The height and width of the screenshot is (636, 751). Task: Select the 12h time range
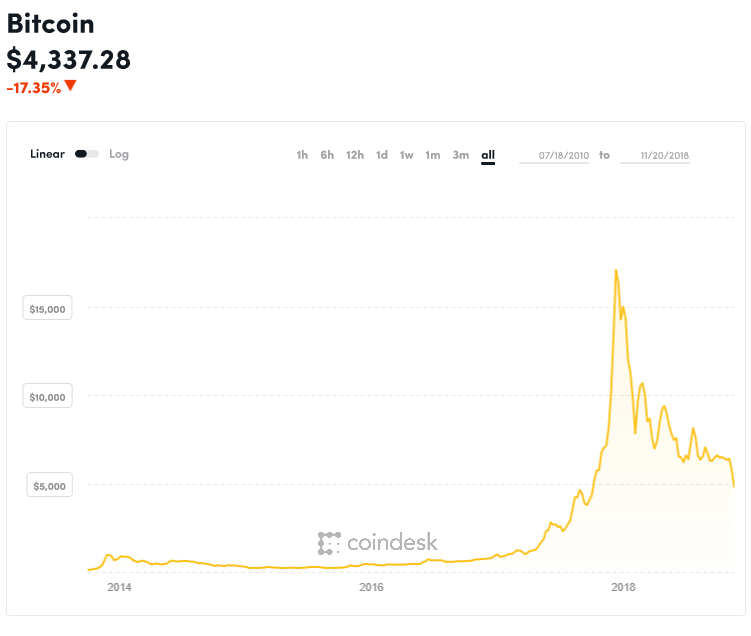355,155
